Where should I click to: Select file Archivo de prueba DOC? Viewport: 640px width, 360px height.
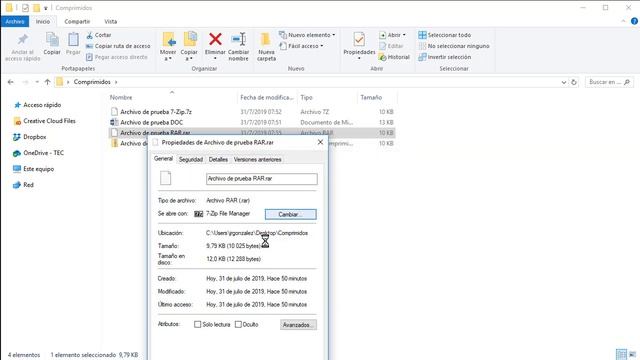click(251, 122)
